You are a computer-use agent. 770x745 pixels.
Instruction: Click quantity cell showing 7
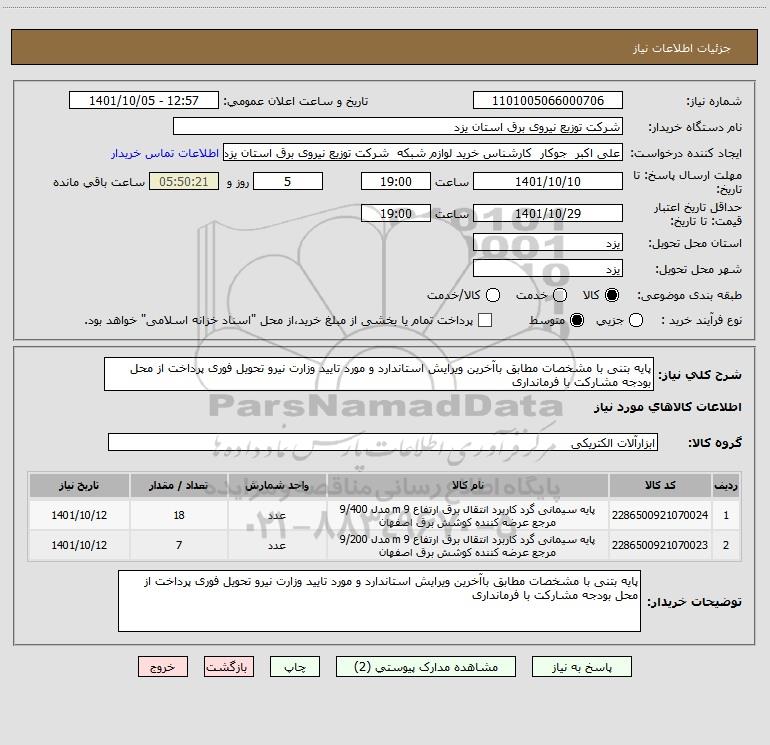[179, 545]
